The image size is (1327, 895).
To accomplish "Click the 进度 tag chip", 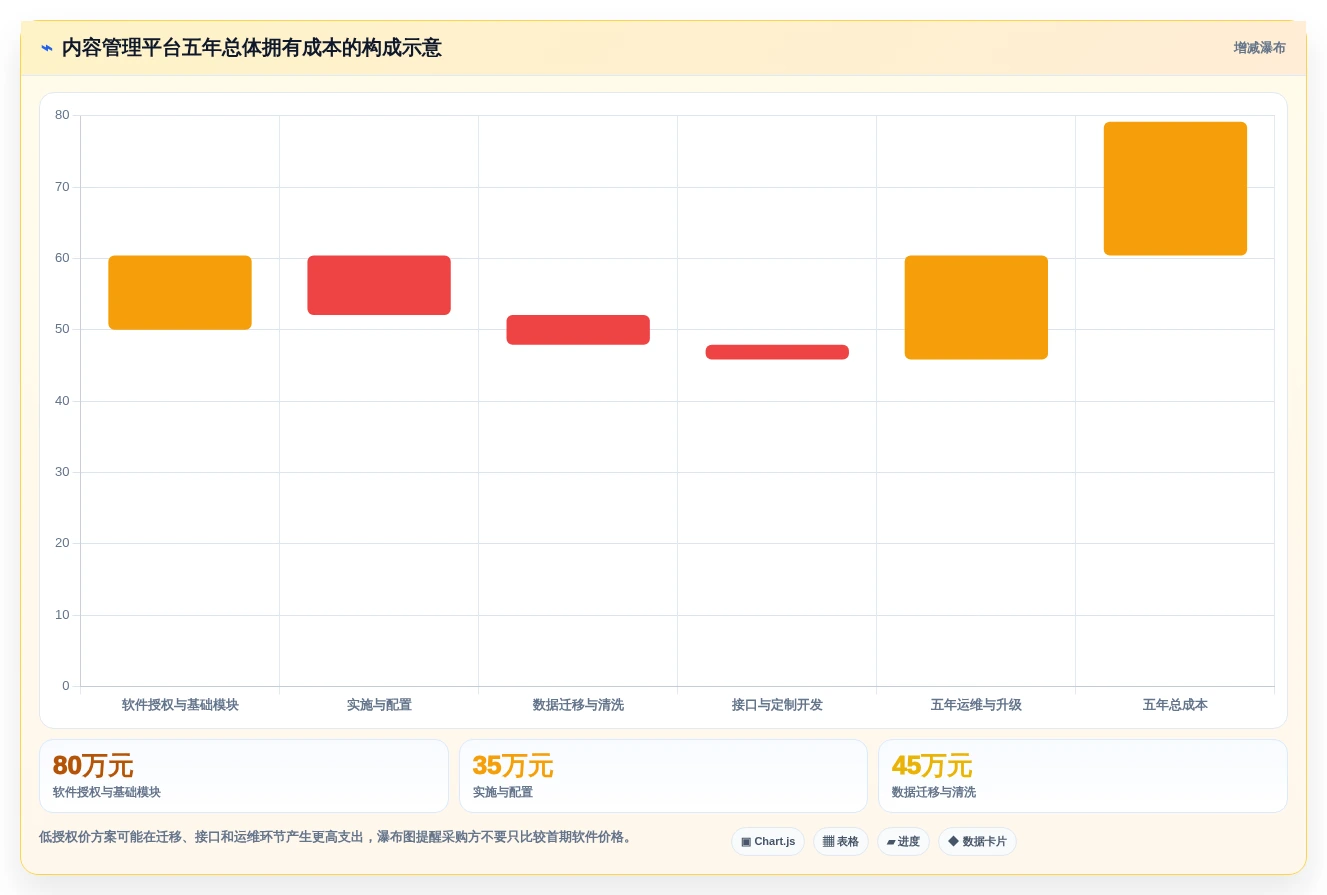I will click(903, 842).
